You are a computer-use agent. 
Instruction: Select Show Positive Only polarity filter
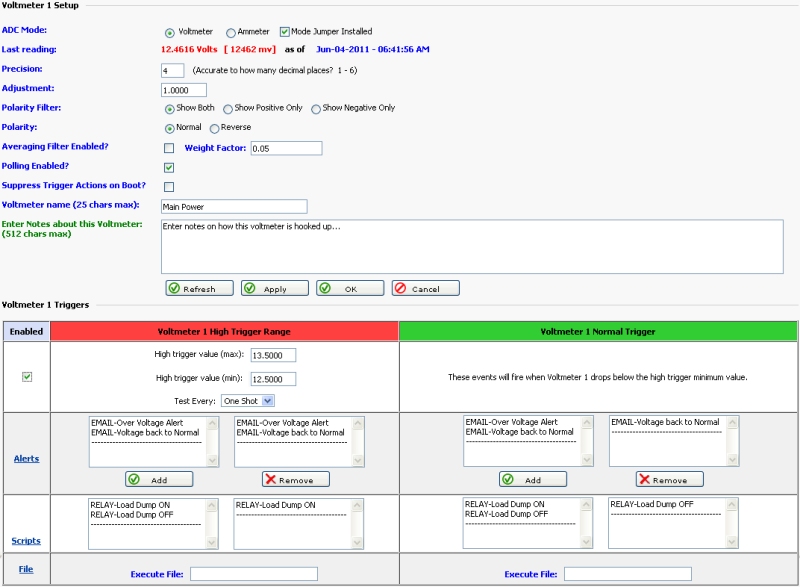click(228, 109)
